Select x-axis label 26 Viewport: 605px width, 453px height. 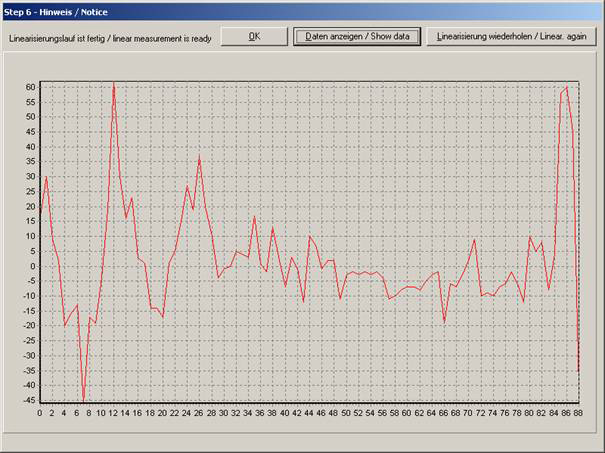(x=199, y=412)
